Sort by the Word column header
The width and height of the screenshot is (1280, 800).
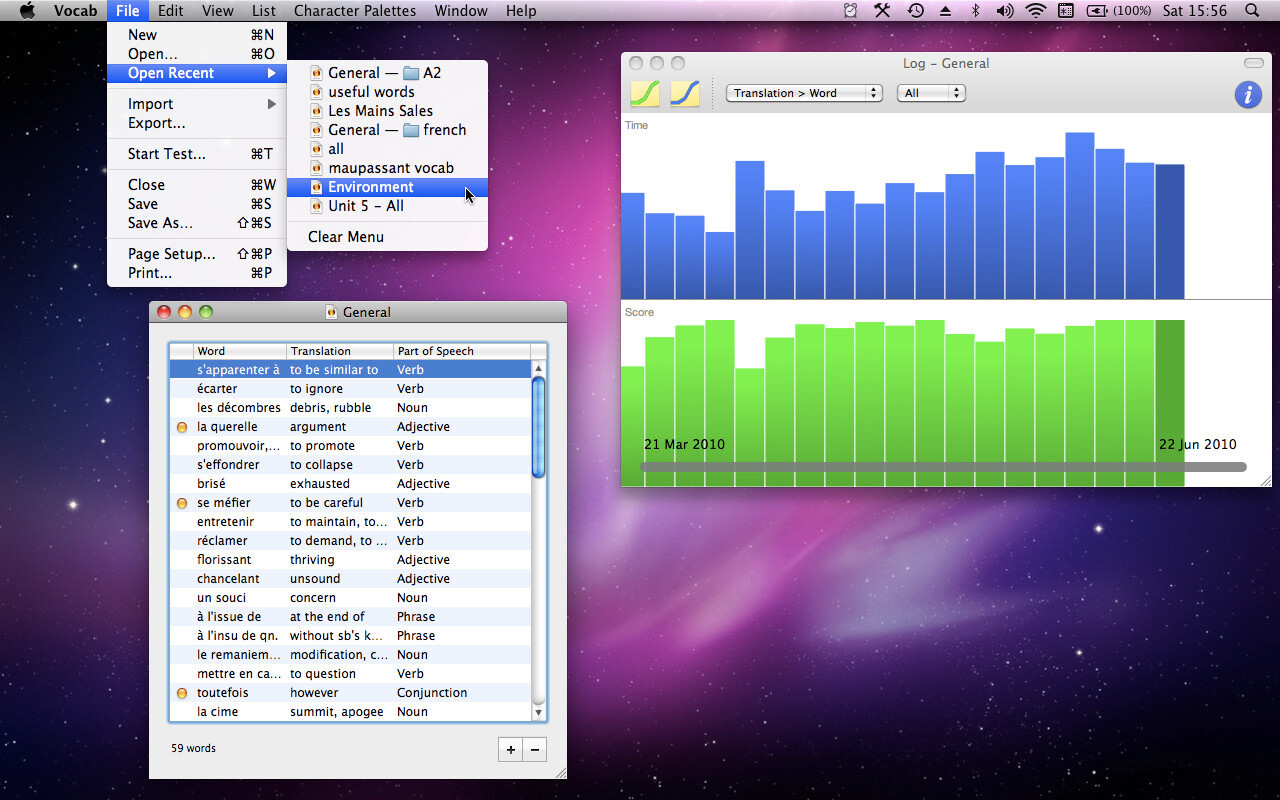coord(240,351)
